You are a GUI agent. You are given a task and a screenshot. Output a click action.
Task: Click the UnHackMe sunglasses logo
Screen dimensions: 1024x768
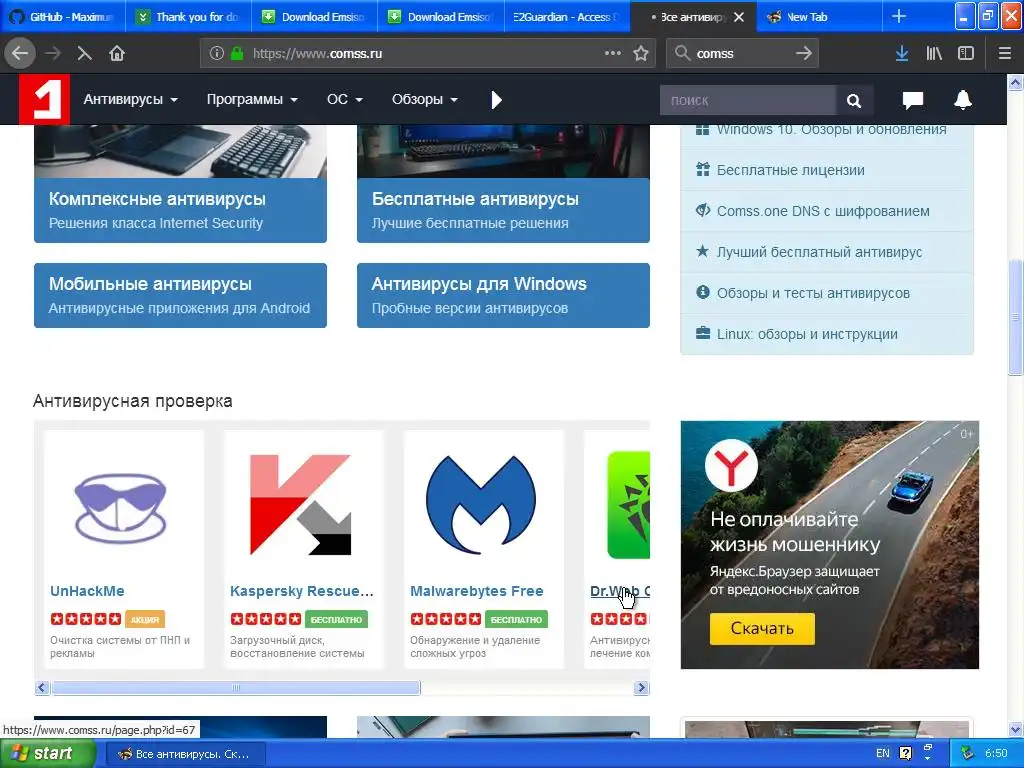click(x=121, y=509)
